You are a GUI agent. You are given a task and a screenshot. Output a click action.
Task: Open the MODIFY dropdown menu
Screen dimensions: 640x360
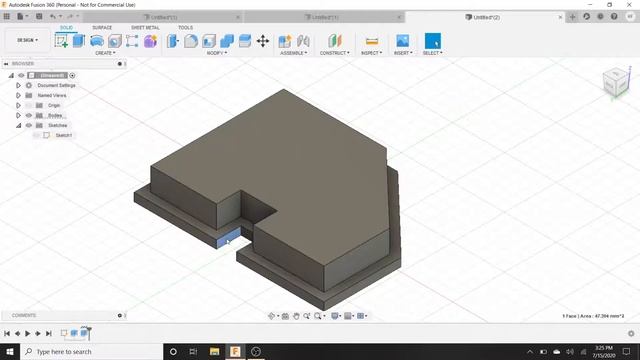tap(217, 53)
